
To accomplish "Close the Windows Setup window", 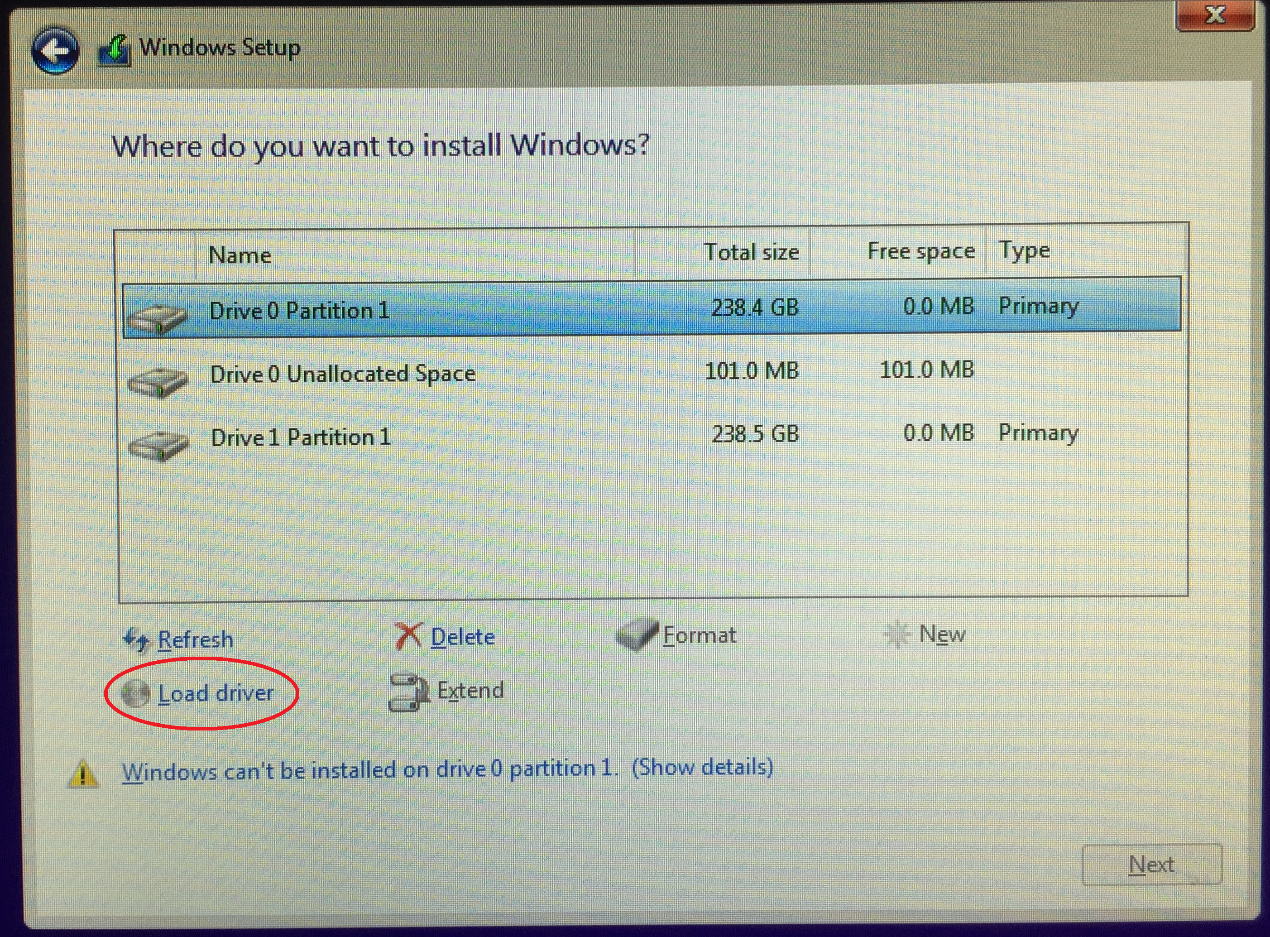I will coord(1213,14).
